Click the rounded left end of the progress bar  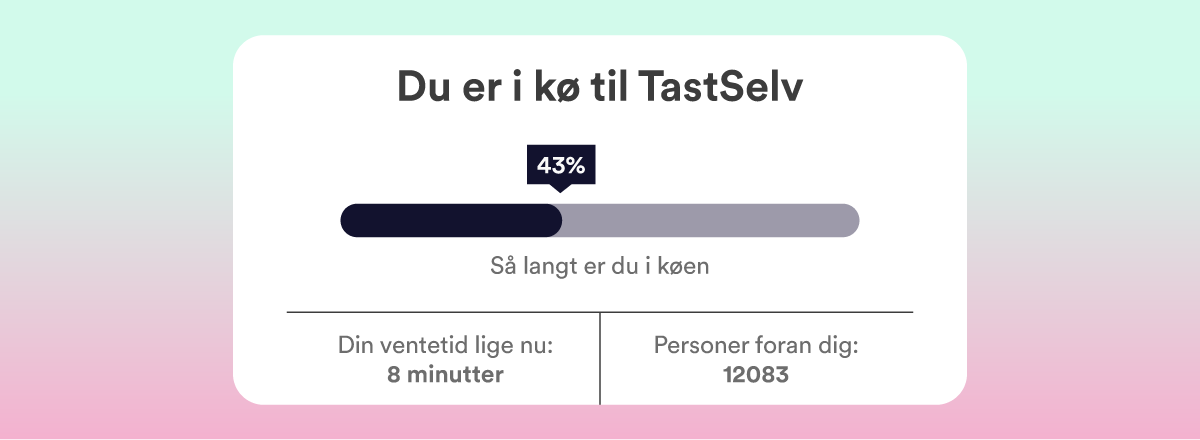coord(351,220)
